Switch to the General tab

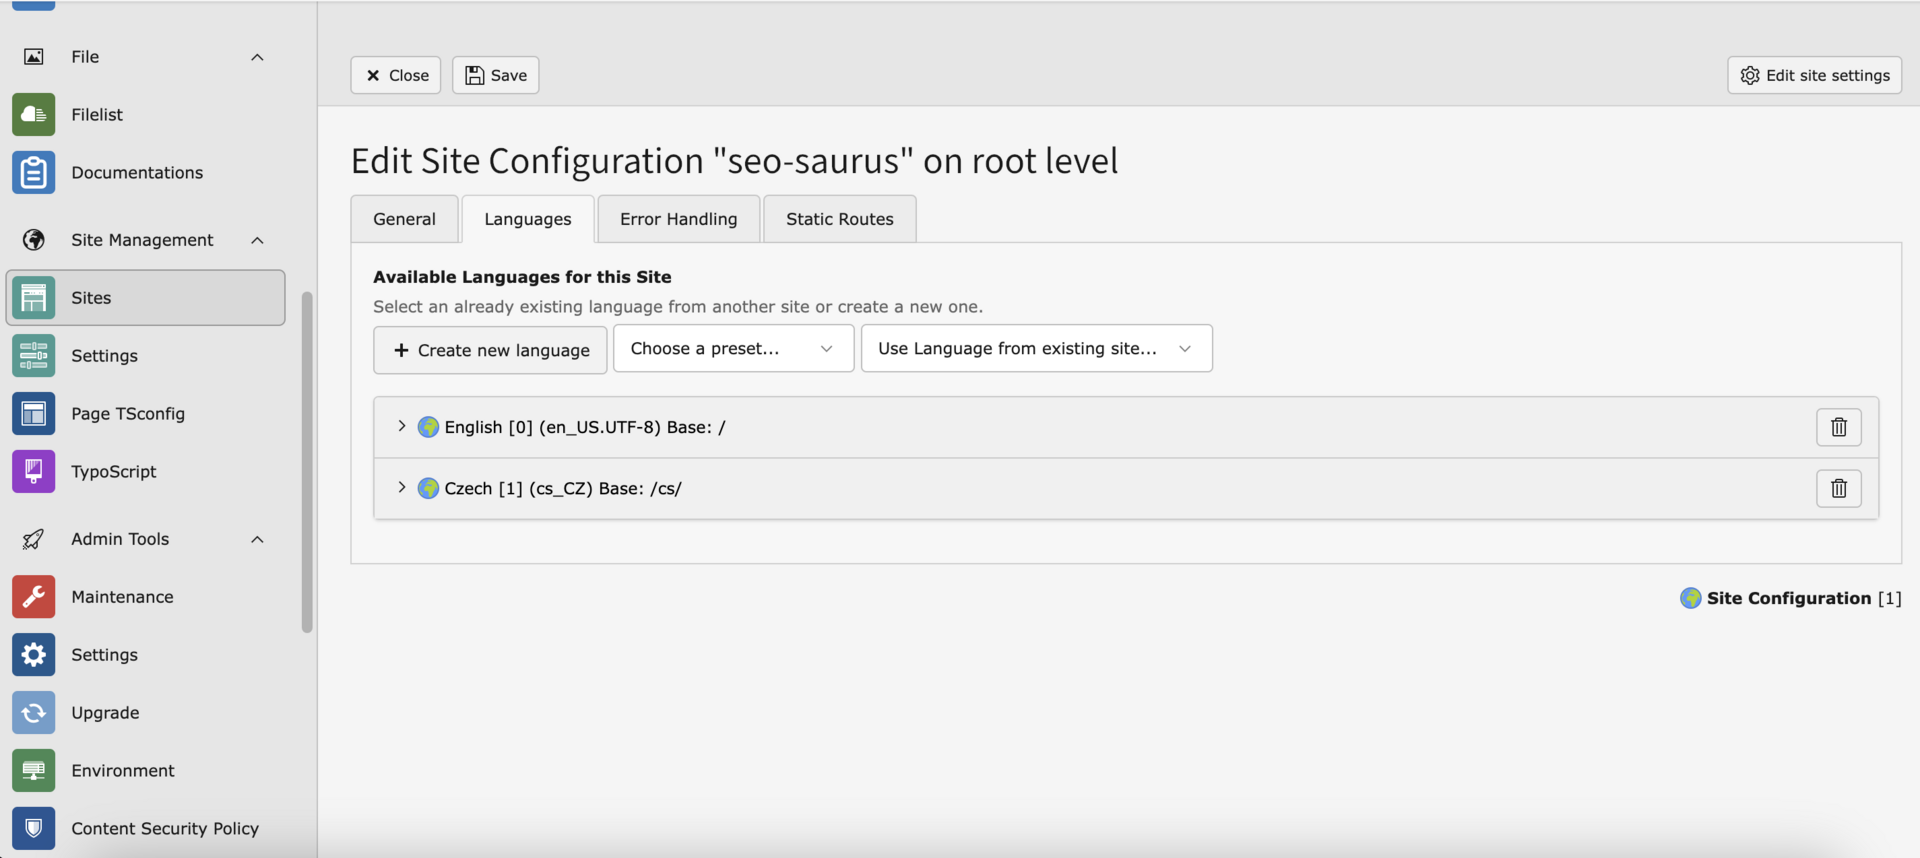point(404,219)
